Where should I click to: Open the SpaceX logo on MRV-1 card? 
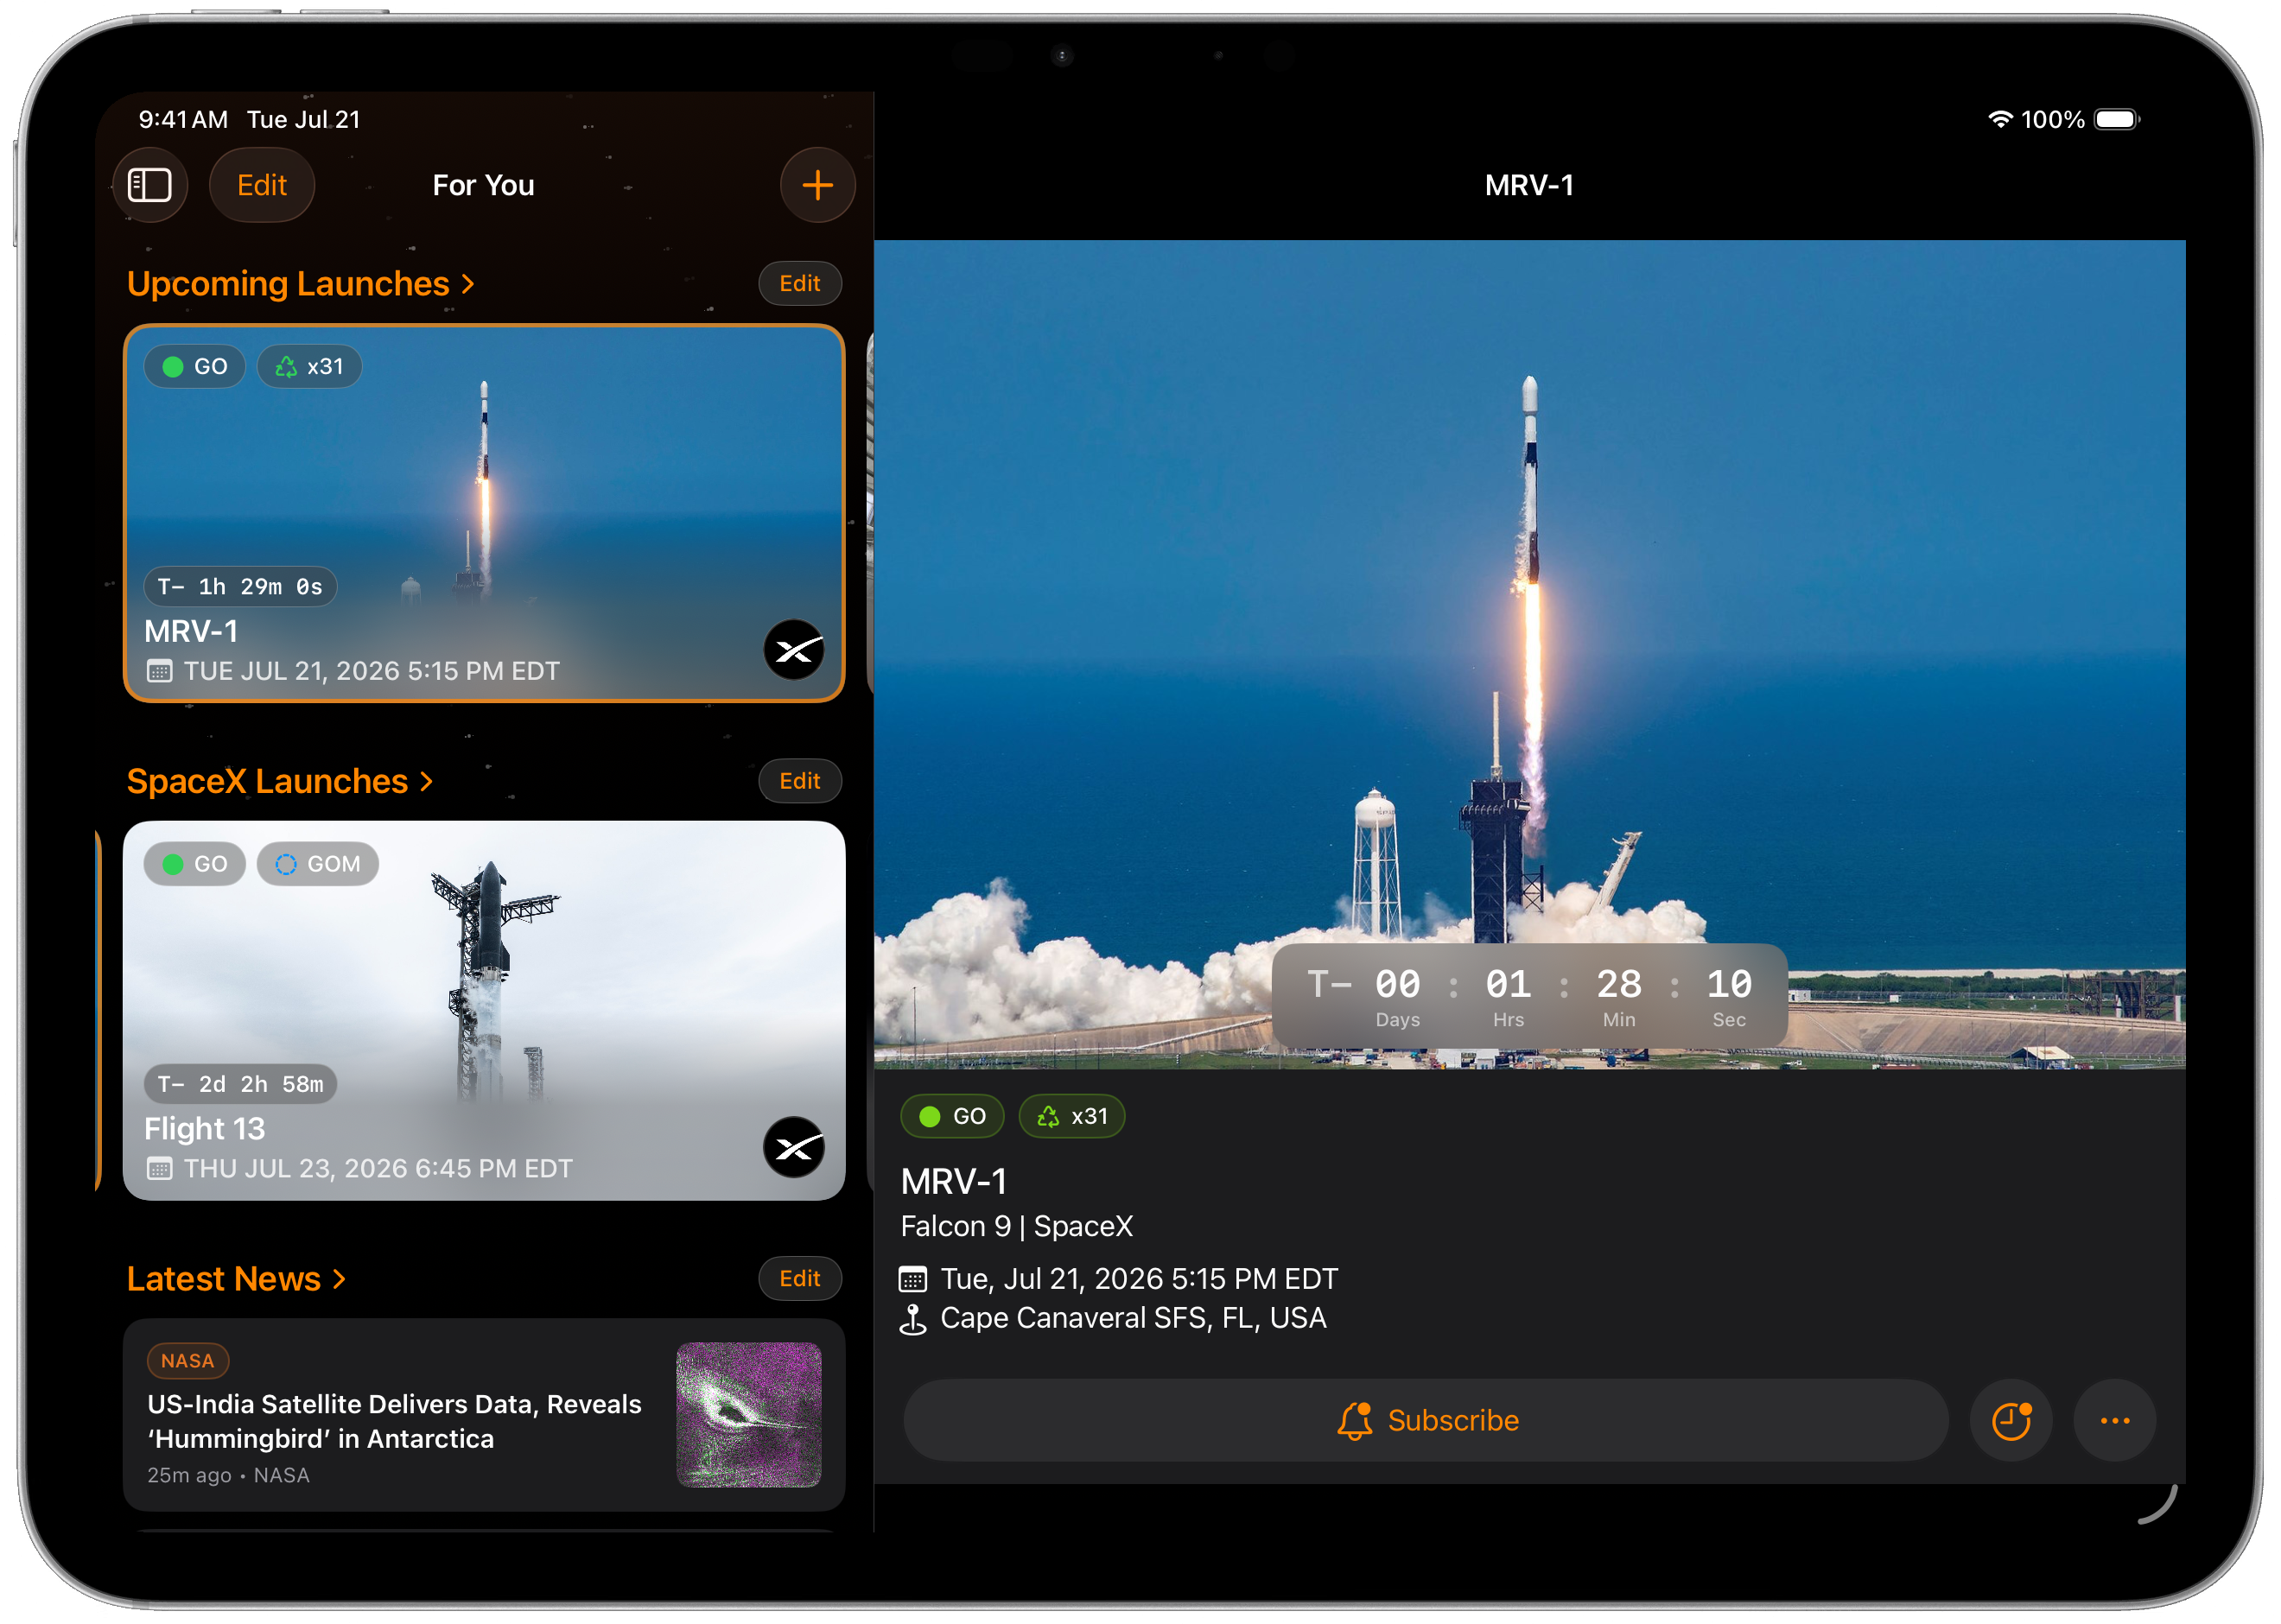tap(794, 650)
